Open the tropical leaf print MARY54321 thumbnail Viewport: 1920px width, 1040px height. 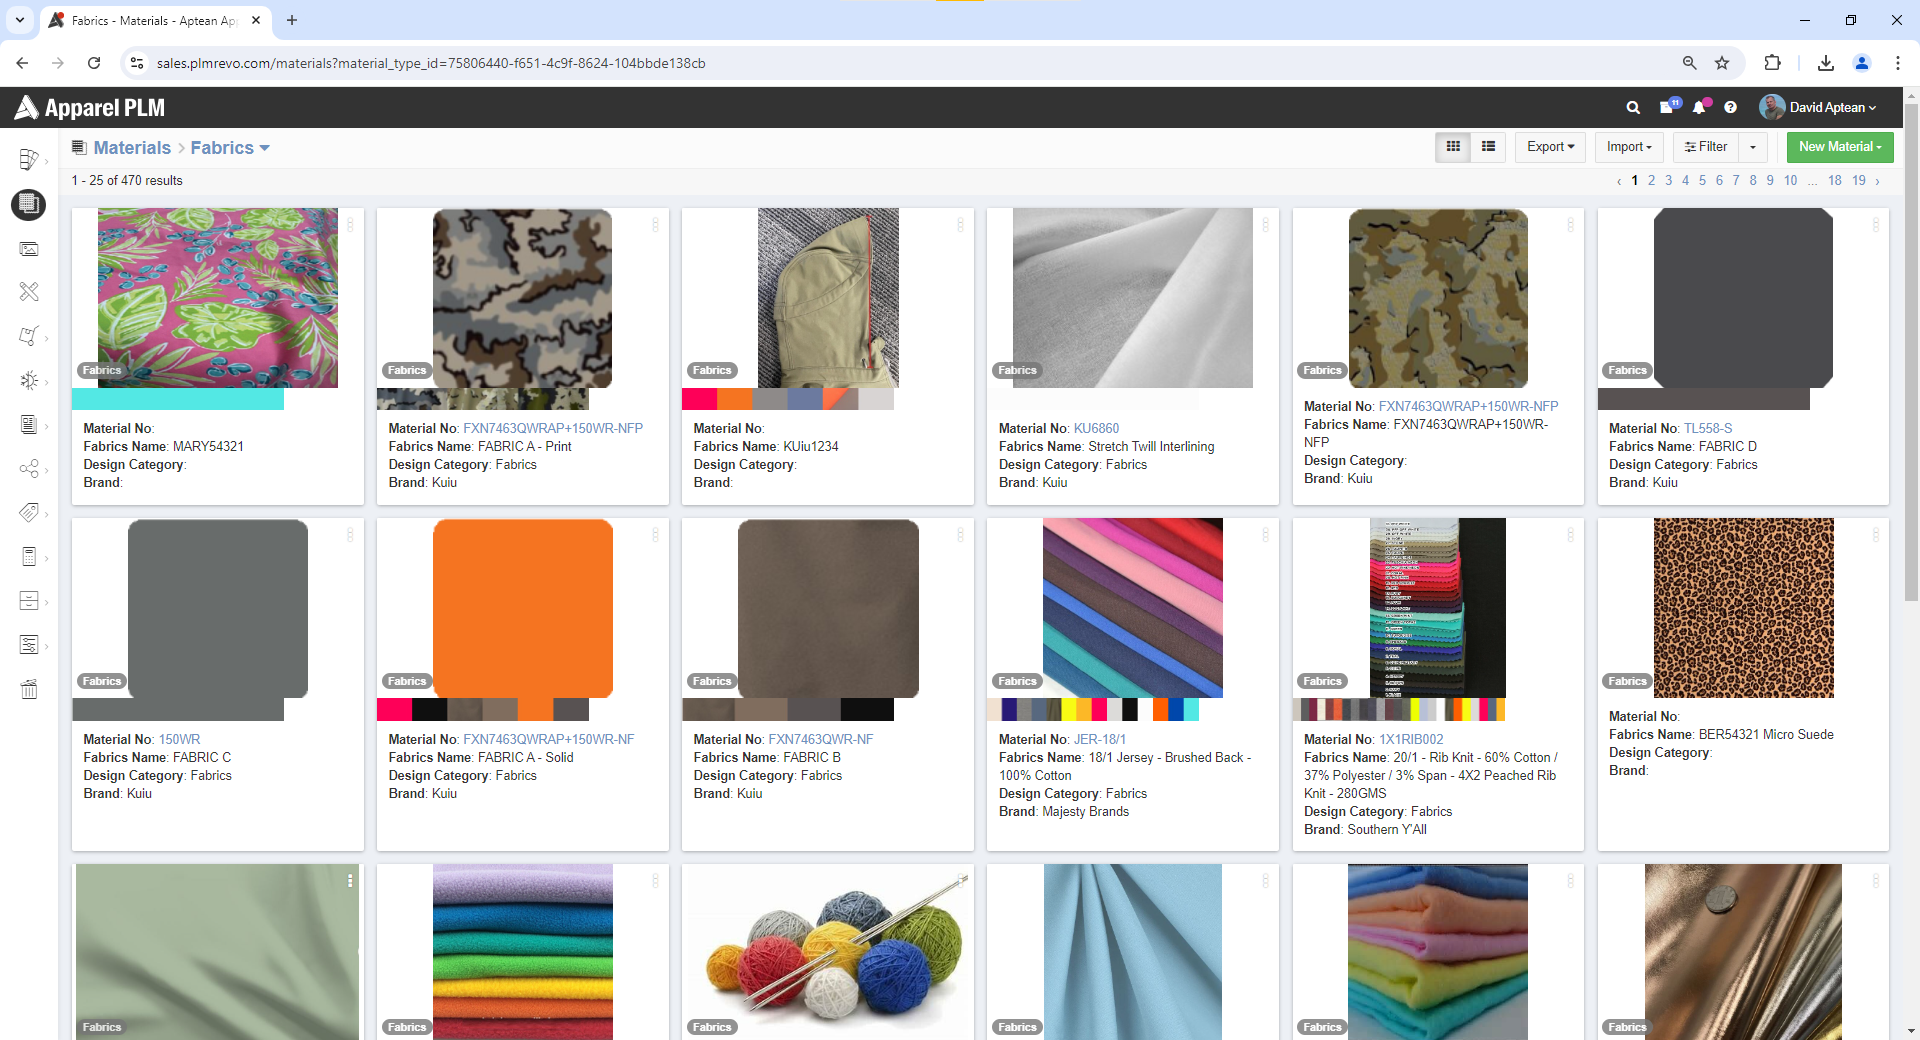pos(218,298)
